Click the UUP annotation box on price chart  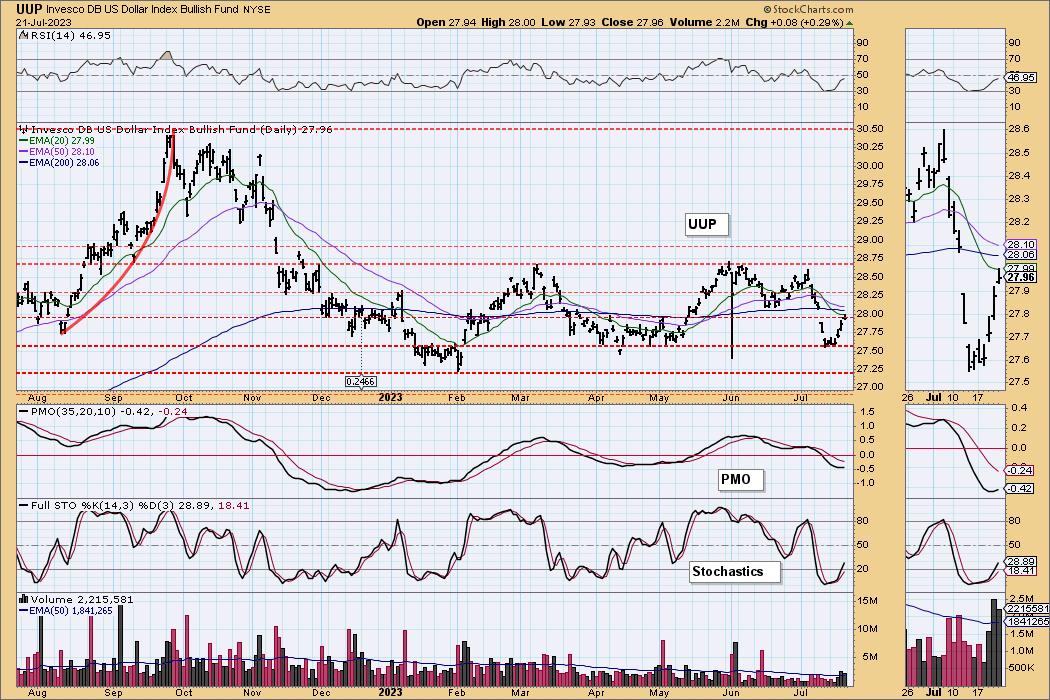(x=706, y=224)
